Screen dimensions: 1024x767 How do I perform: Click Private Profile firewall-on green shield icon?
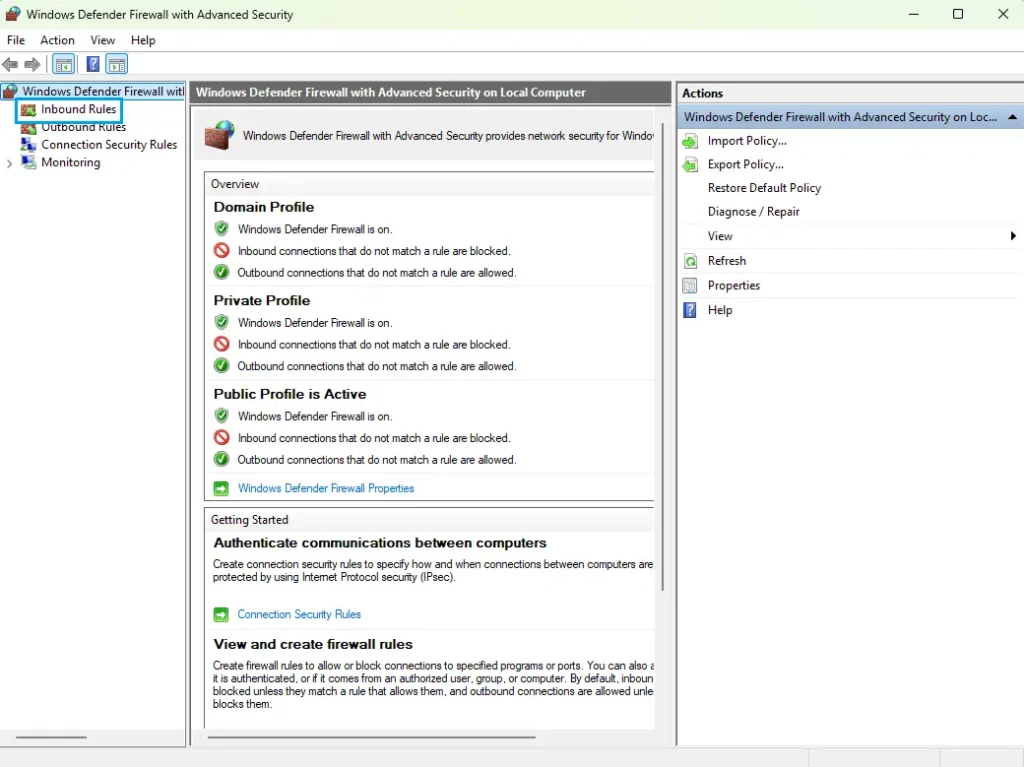[221, 322]
